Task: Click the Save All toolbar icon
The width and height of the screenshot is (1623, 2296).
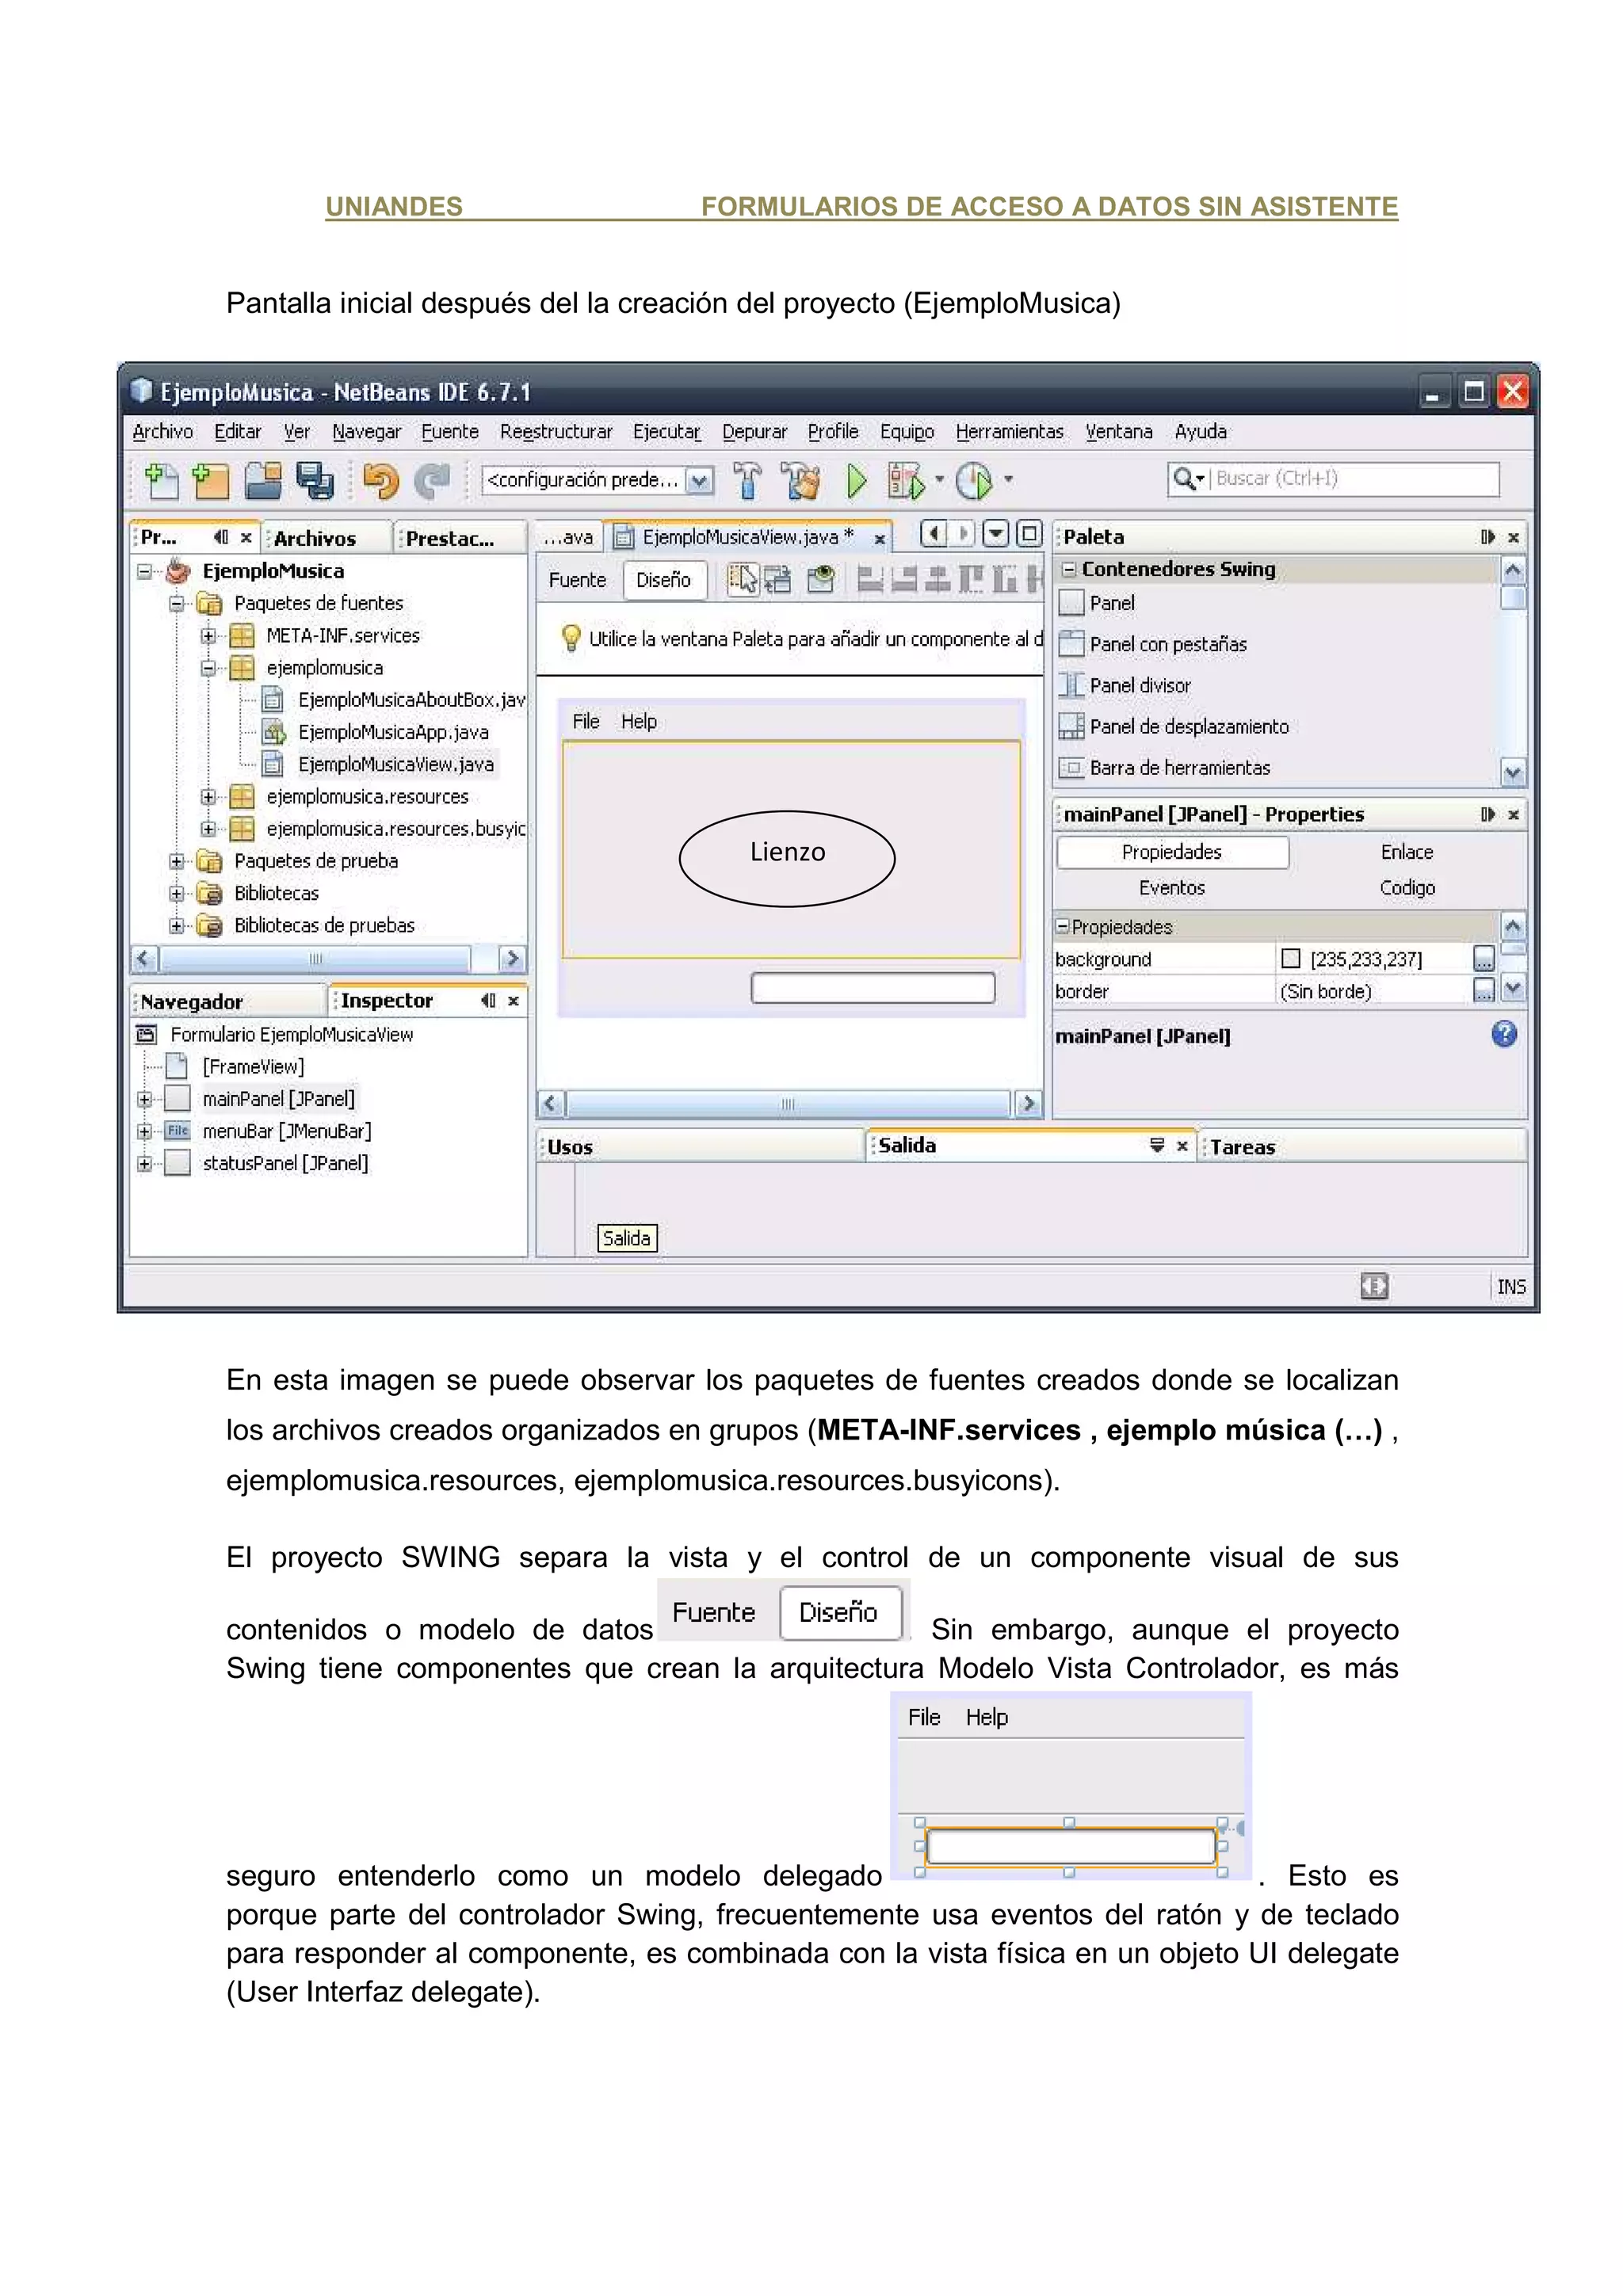Action: click(x=315, y=480)
